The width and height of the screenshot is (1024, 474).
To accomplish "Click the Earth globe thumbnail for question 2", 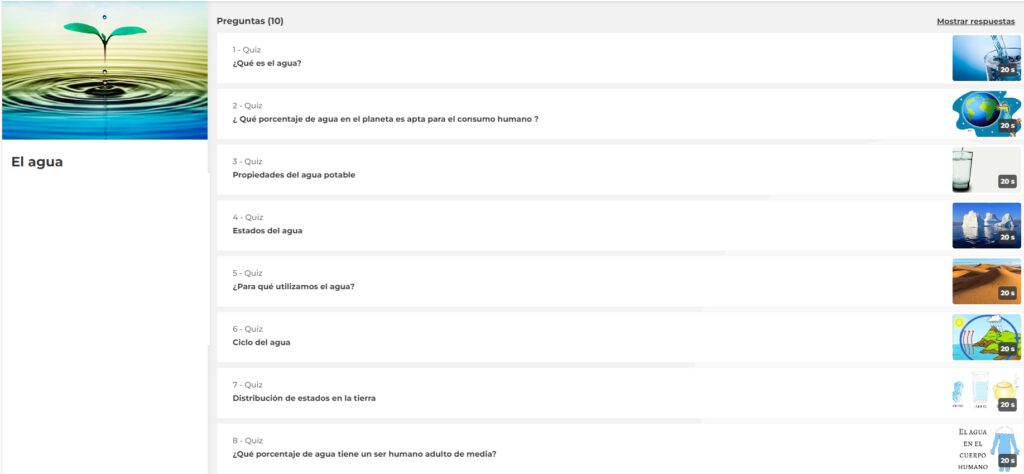I will (x=985, y=114).
